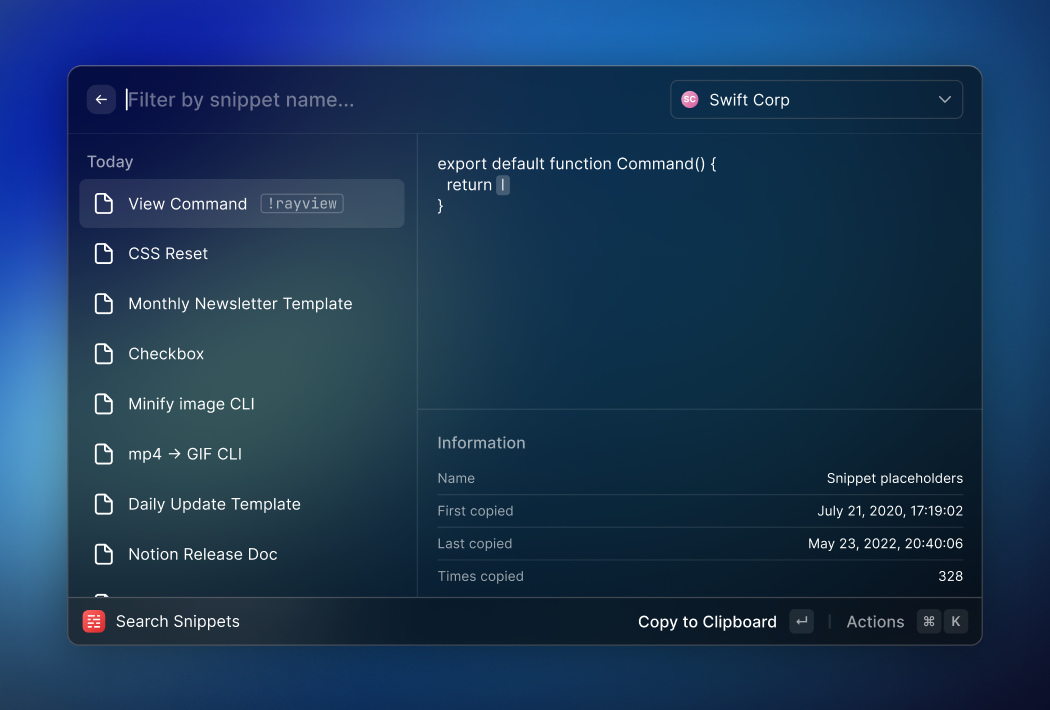Open the Minify image CLI snippet

click(x=191, y=404)
